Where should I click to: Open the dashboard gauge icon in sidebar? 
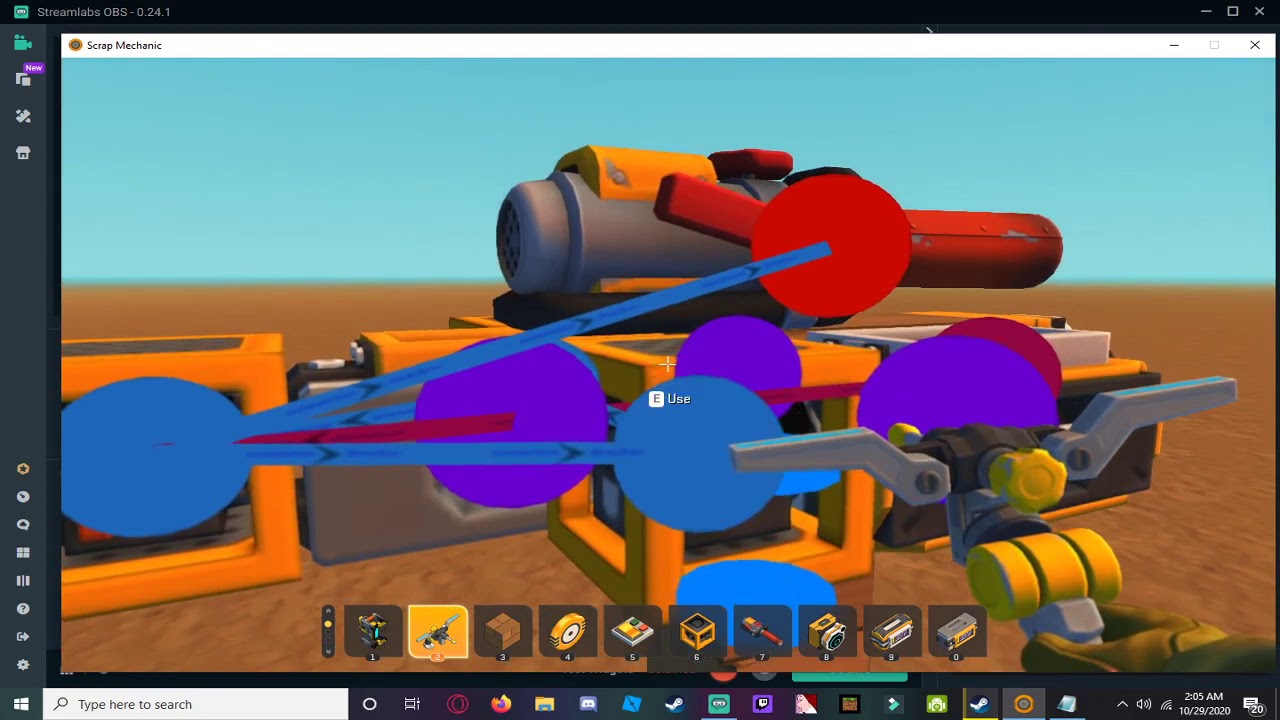[x=23, y=496]
